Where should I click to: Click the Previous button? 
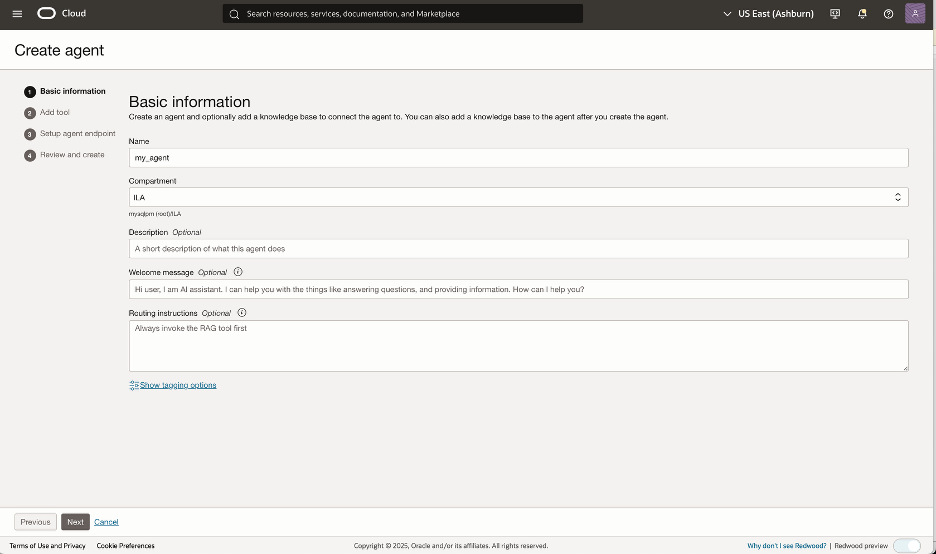tap(35, 522)
